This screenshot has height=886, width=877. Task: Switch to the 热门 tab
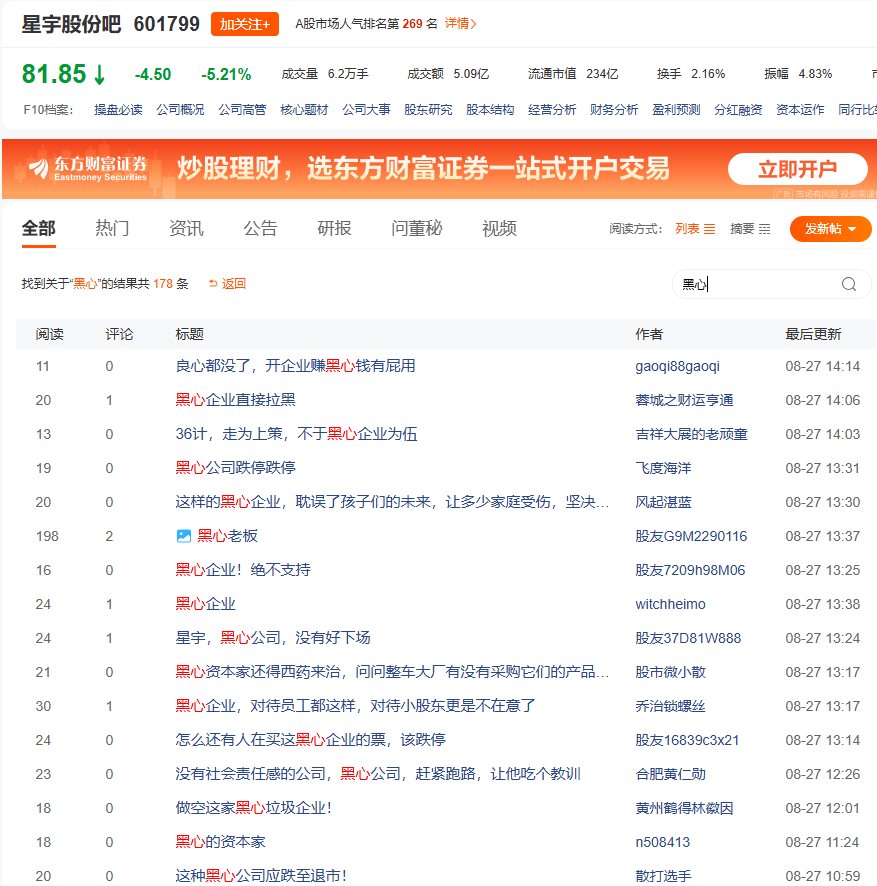click(112, 228)
